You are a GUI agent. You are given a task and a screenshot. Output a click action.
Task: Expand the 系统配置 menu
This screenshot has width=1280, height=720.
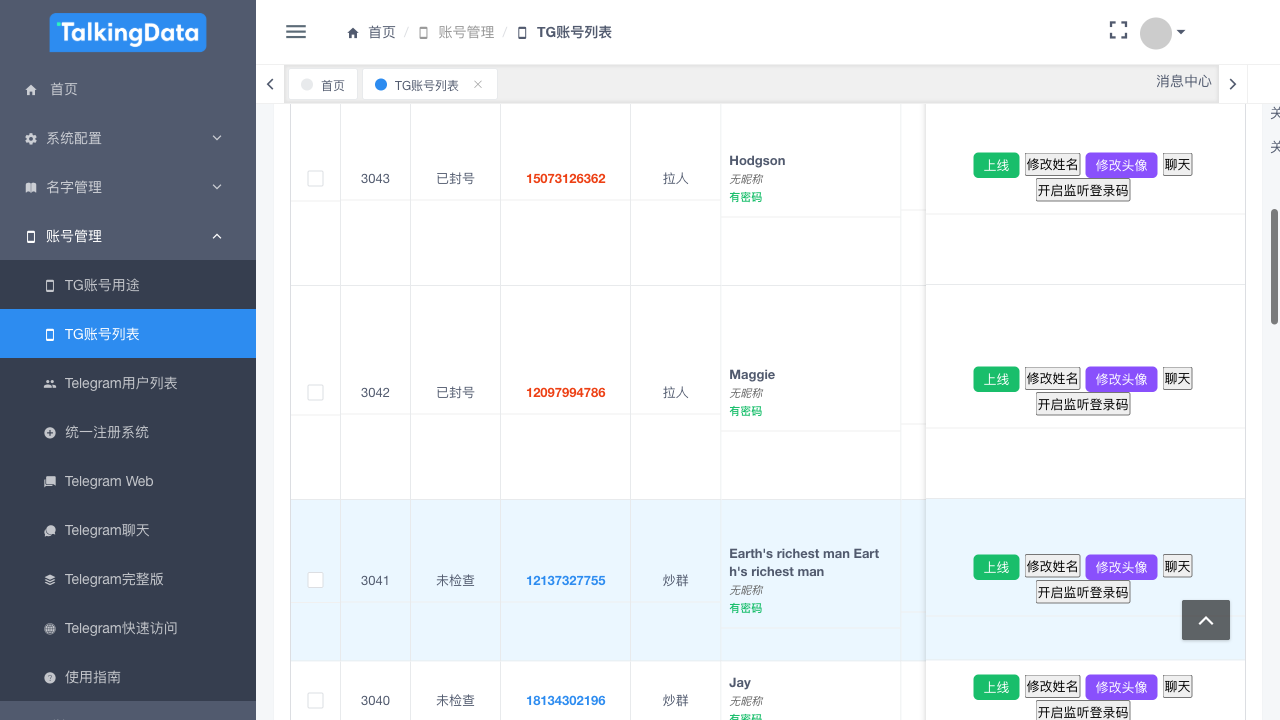[128, 138]
